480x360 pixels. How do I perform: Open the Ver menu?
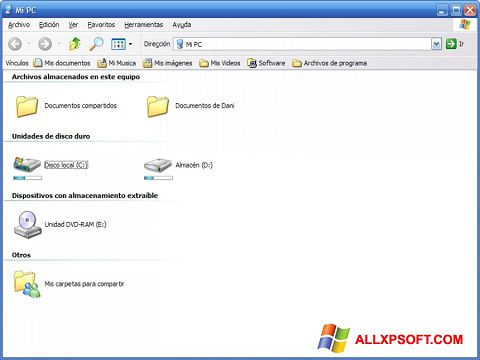pos(73,25)
